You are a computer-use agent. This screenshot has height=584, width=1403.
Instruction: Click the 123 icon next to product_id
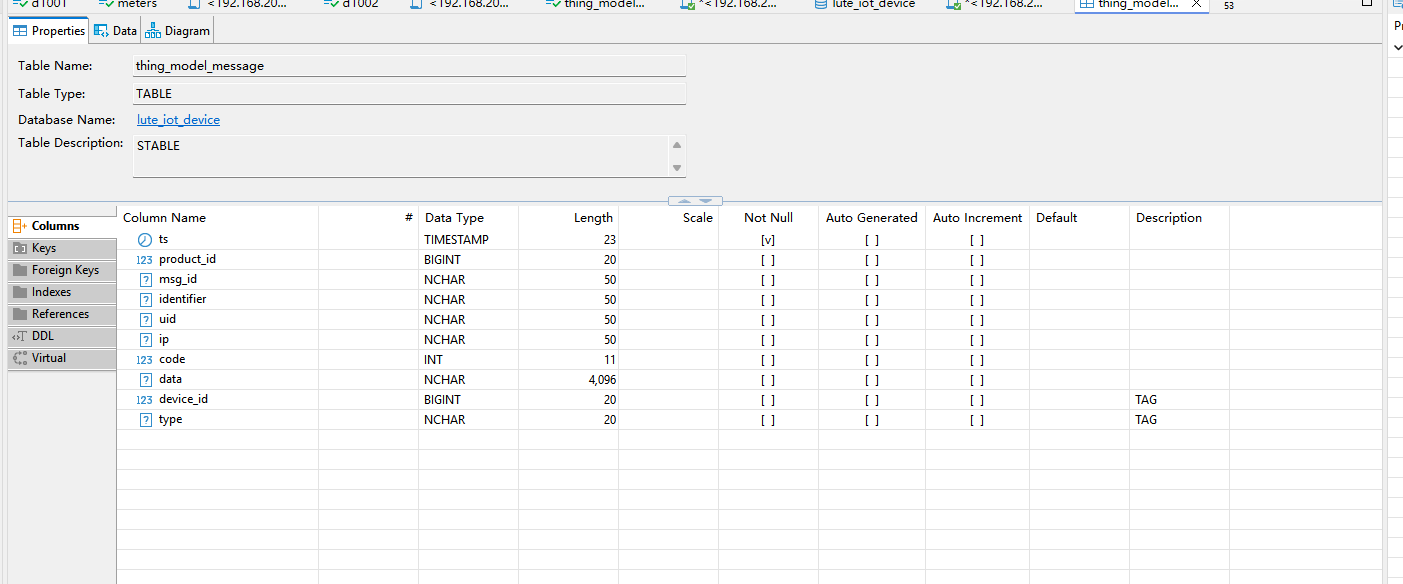click(145, 260)
